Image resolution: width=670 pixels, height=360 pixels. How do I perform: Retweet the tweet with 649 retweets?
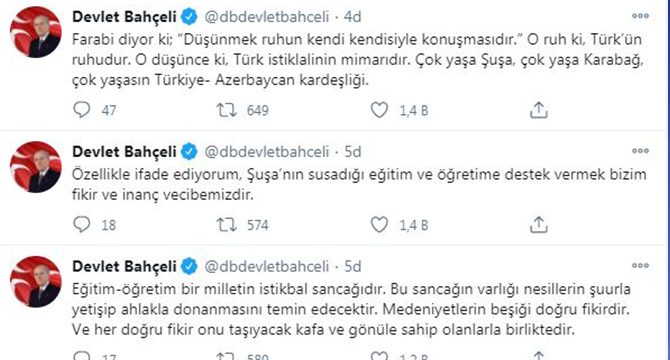pyautogui.click(x=226, y=110)
